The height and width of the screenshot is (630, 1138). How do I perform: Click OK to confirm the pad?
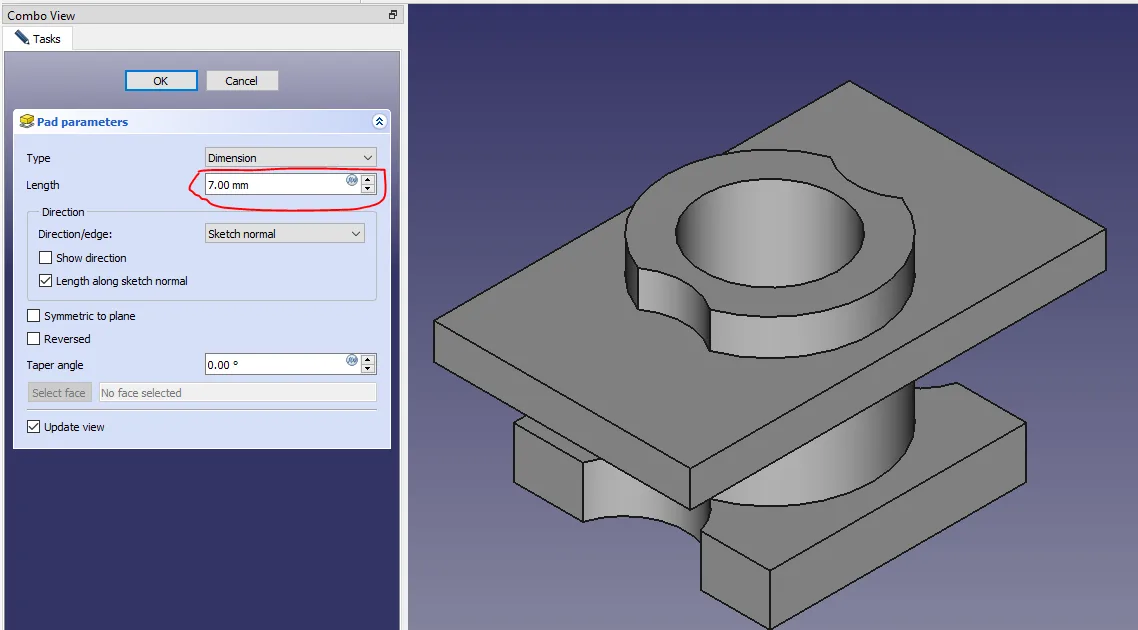[161, 81]
